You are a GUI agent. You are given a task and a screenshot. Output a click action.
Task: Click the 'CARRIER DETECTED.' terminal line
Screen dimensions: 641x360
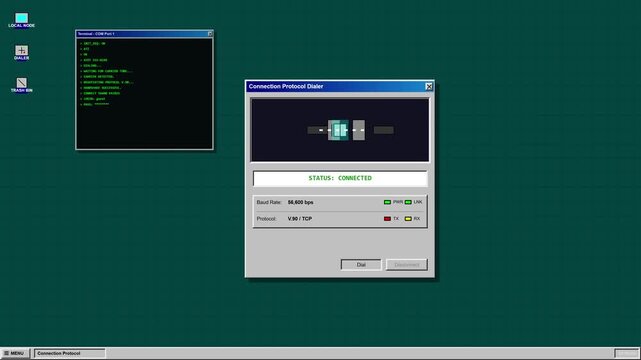coord(97,76)
